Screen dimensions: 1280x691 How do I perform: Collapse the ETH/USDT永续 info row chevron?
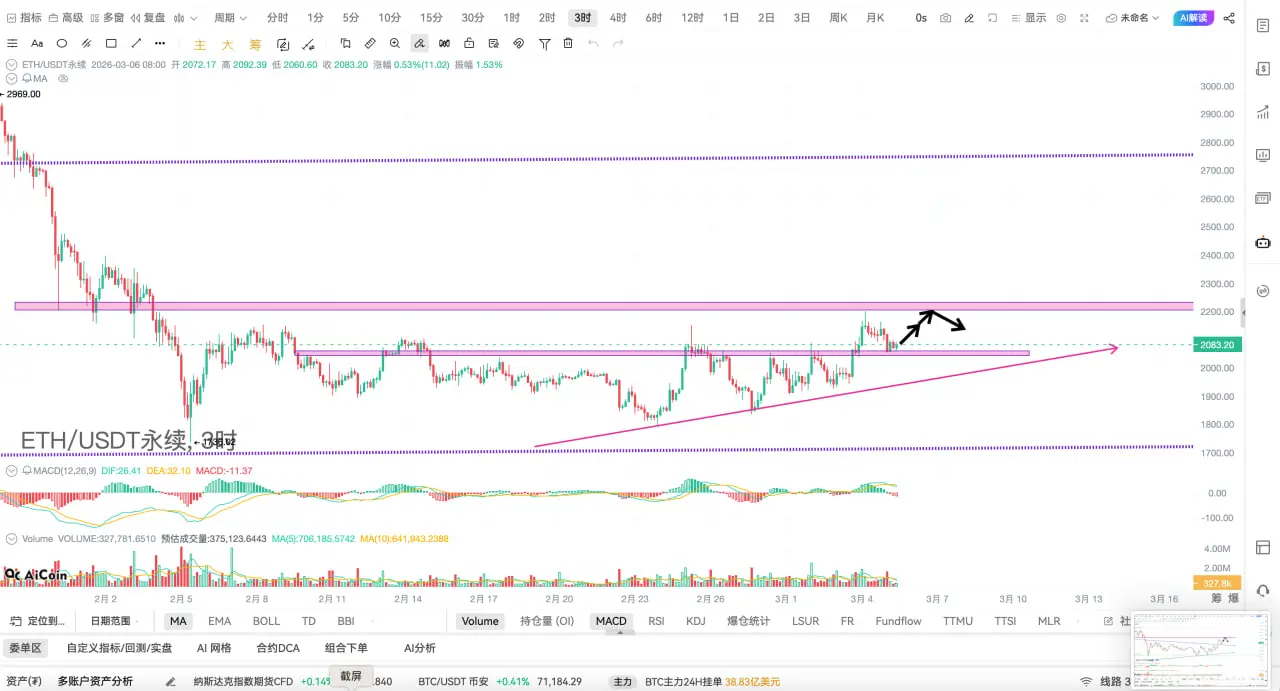[12, 64]
